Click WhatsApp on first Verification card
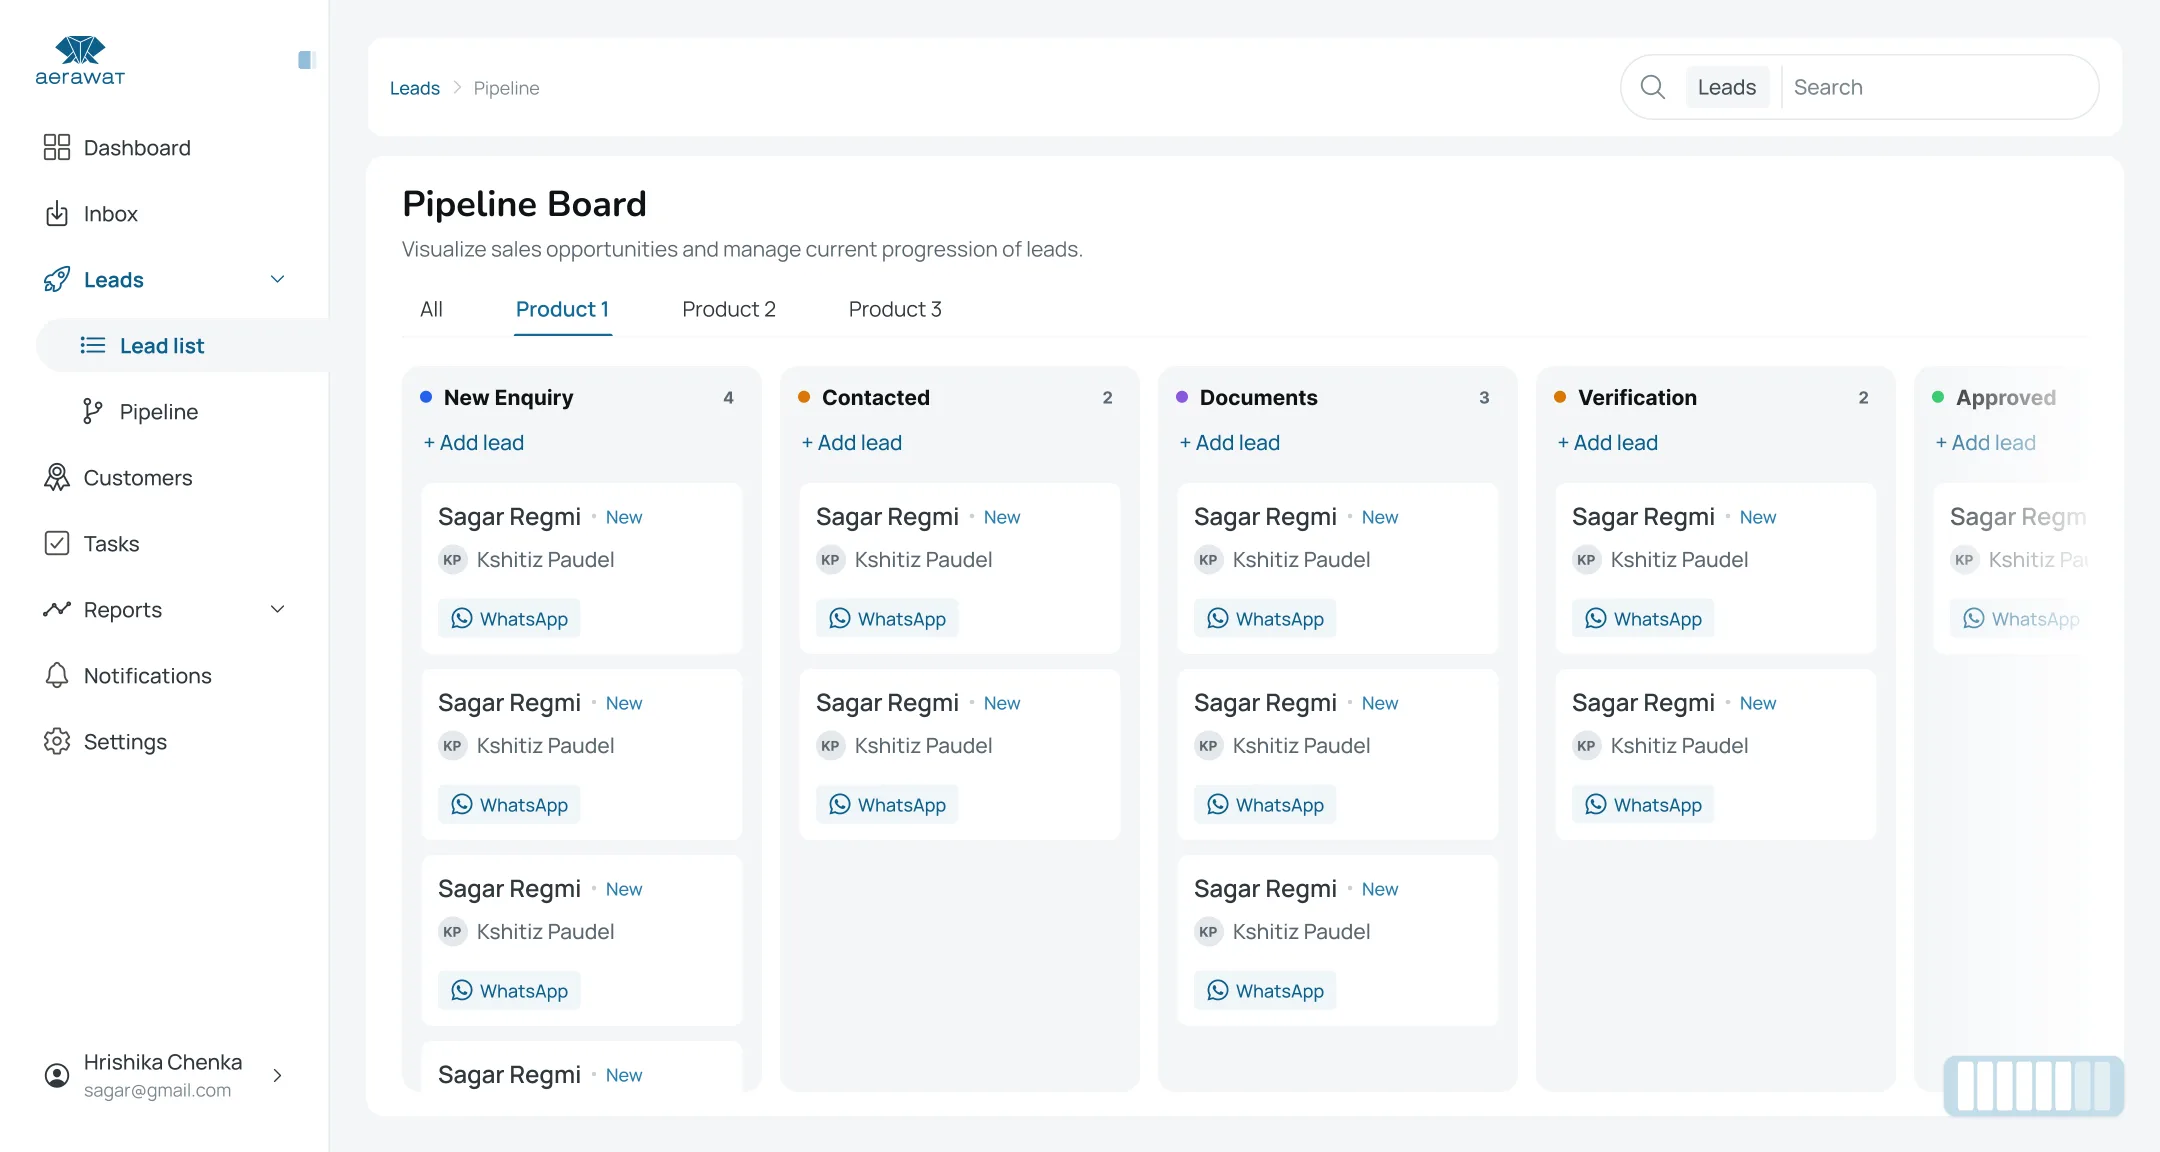This screenshot has height=1152, width=2160. (x=1643, y=618)
